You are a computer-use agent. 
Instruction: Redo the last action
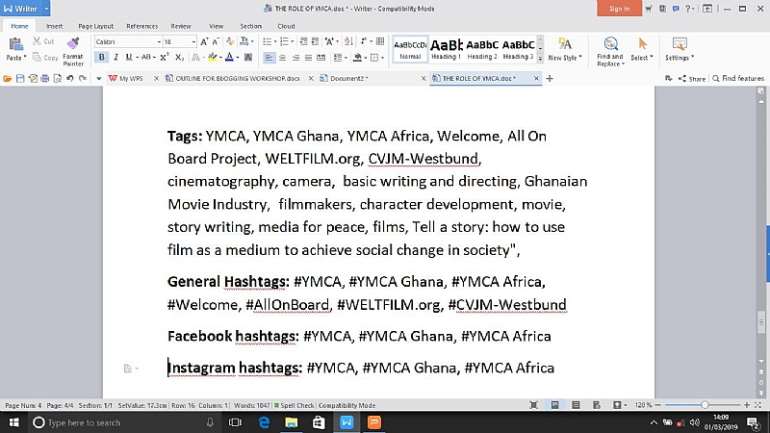(x=82, y=78)
